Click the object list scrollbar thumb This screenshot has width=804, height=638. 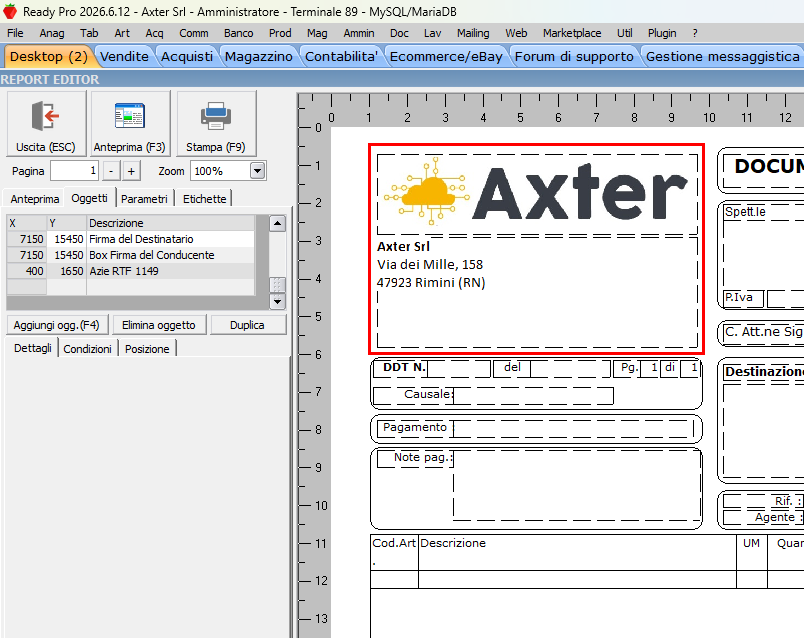coord(277,285)
